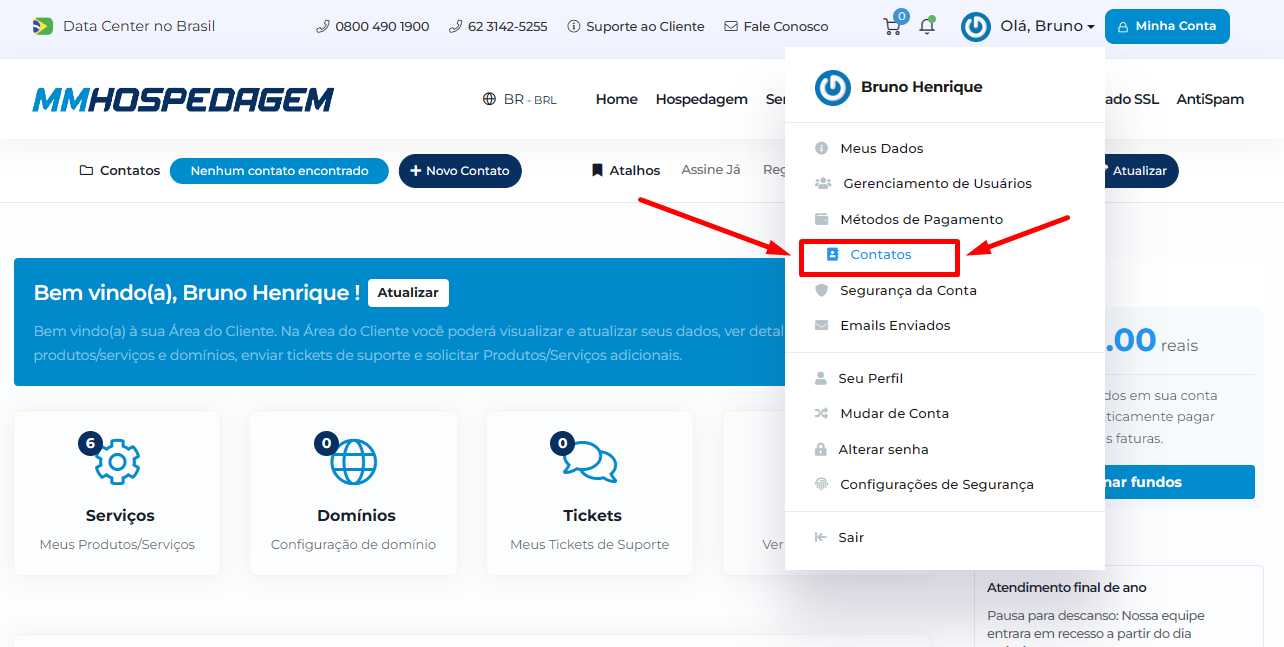Click Fale Conosco link
This screenshot has width=1284, height=647.
(776, 27)
